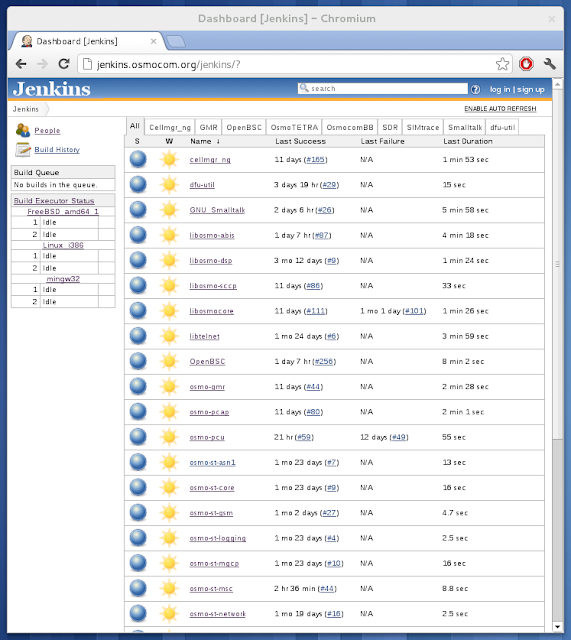Open the Smalltalk view tab

(x=465, y=127)
